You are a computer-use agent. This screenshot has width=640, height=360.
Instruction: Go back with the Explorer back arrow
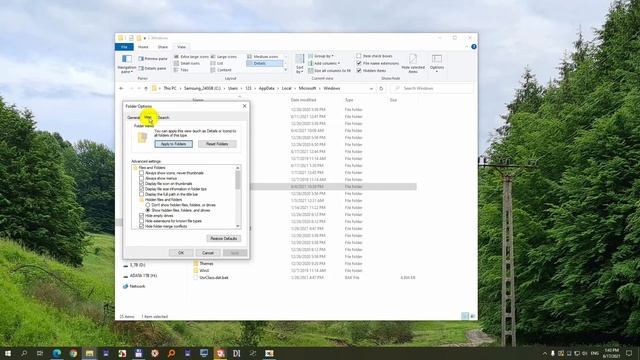121,88
